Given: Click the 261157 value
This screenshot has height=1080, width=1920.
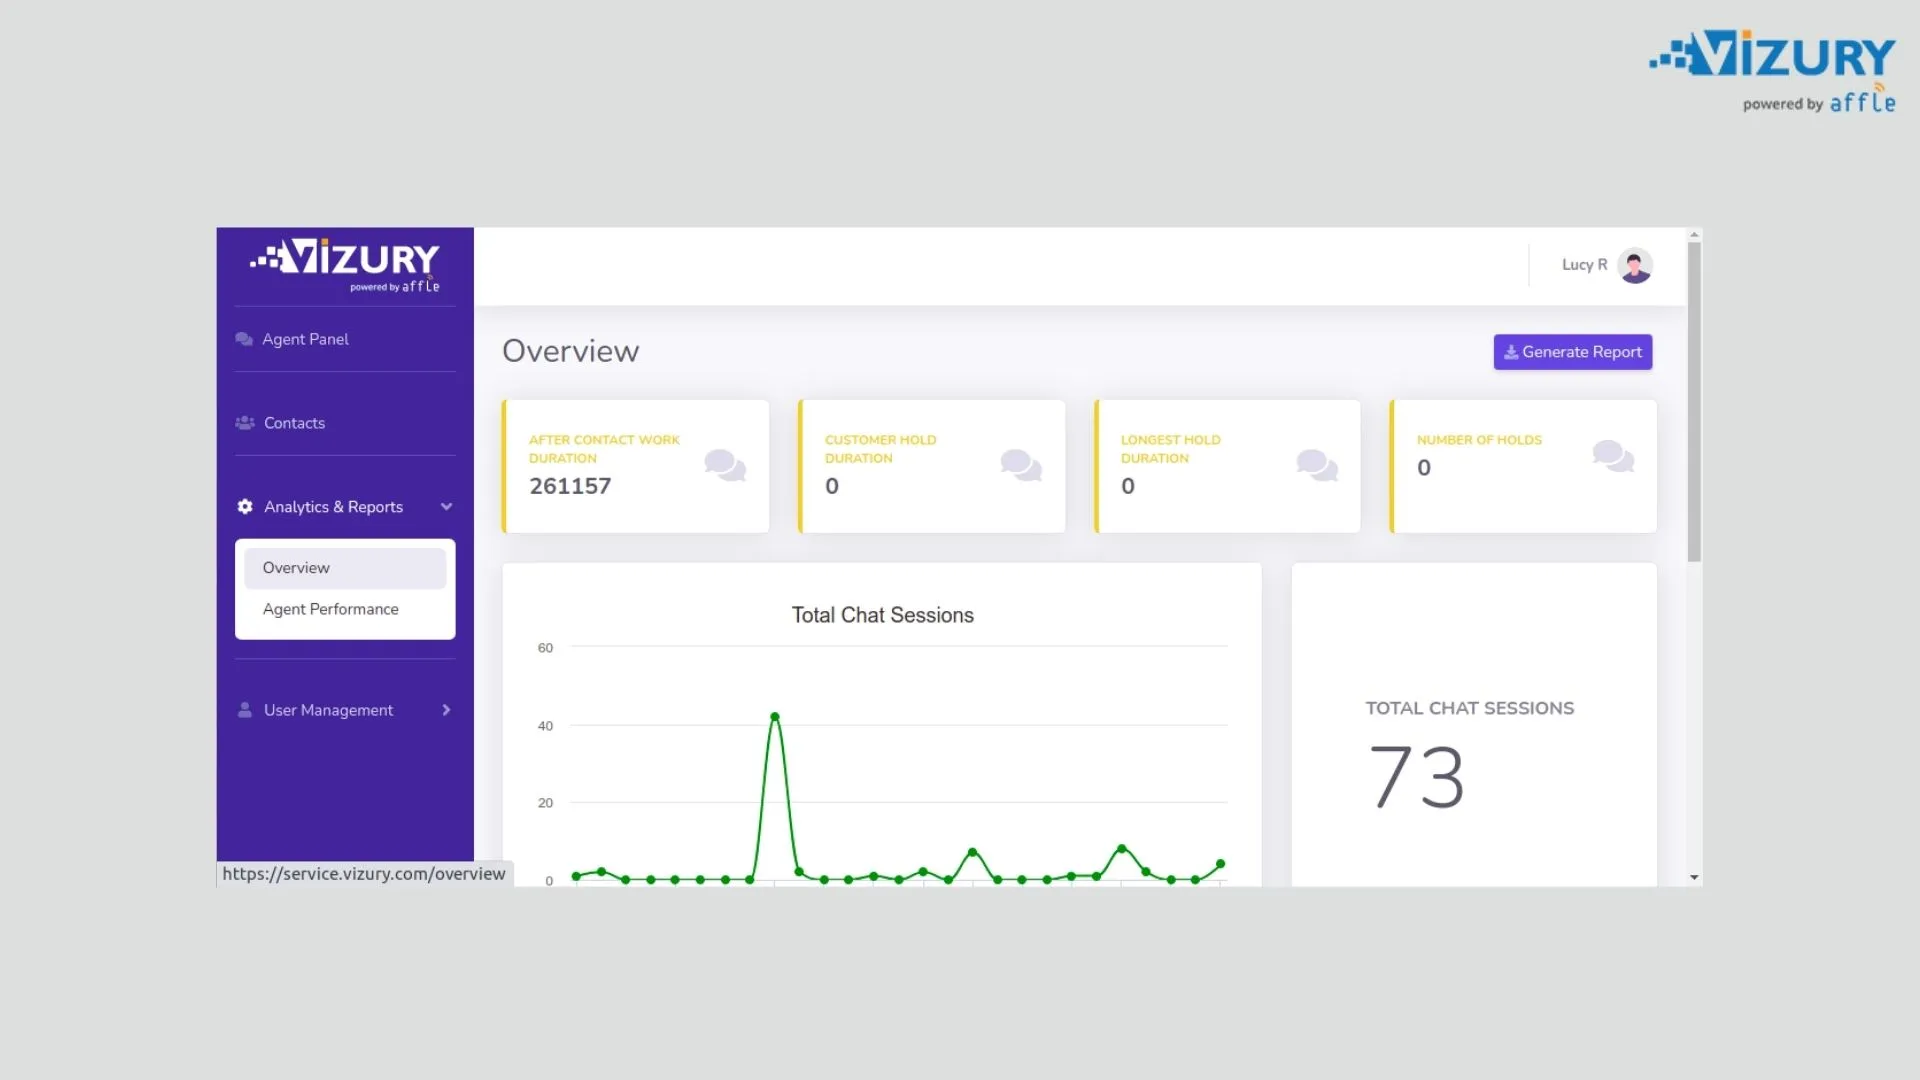Looking at the screenshot, I should [x=570, y=486].
